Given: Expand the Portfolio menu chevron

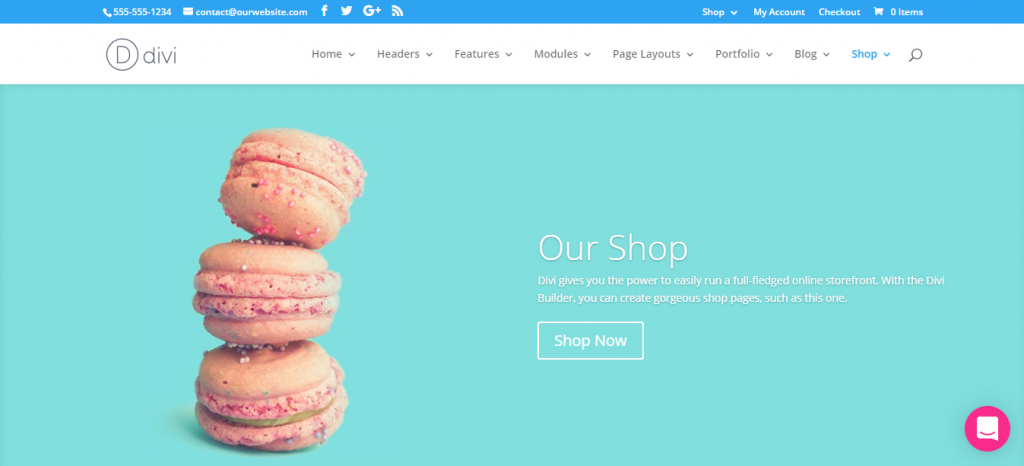Looking at the screenshot, I should 769,55.
